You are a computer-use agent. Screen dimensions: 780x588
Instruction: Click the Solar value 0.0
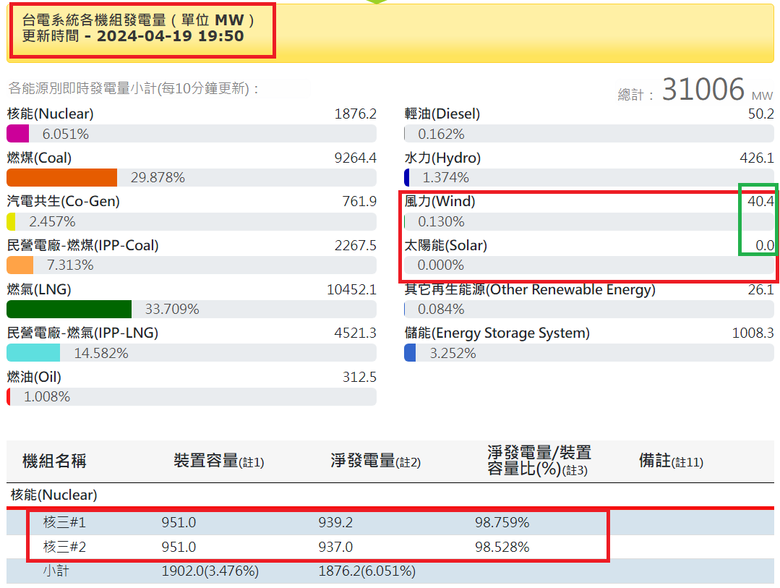pyautogui.click(x=765, y=245)
